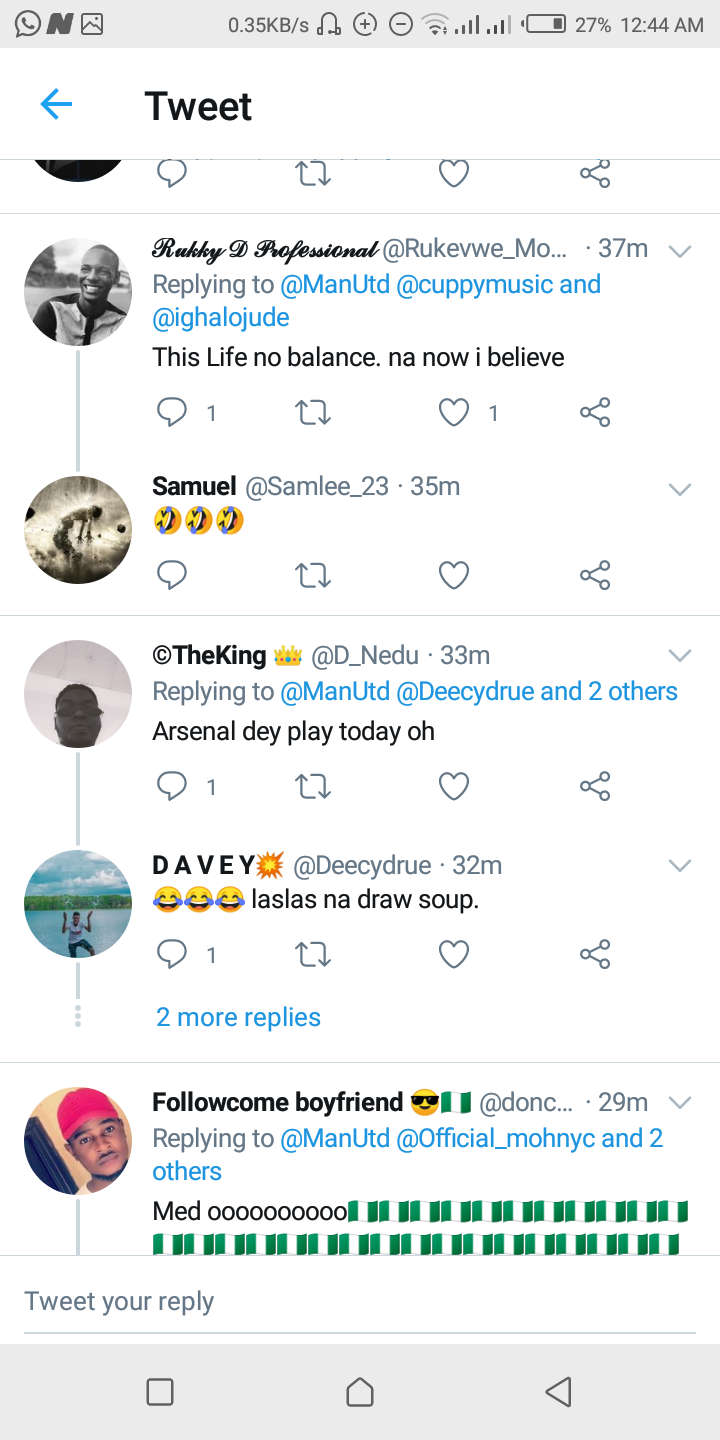This screenshot has width=720, height=1440.
Task: Open options chevron on Rukky D's tweet
Action: click(680, 251)
